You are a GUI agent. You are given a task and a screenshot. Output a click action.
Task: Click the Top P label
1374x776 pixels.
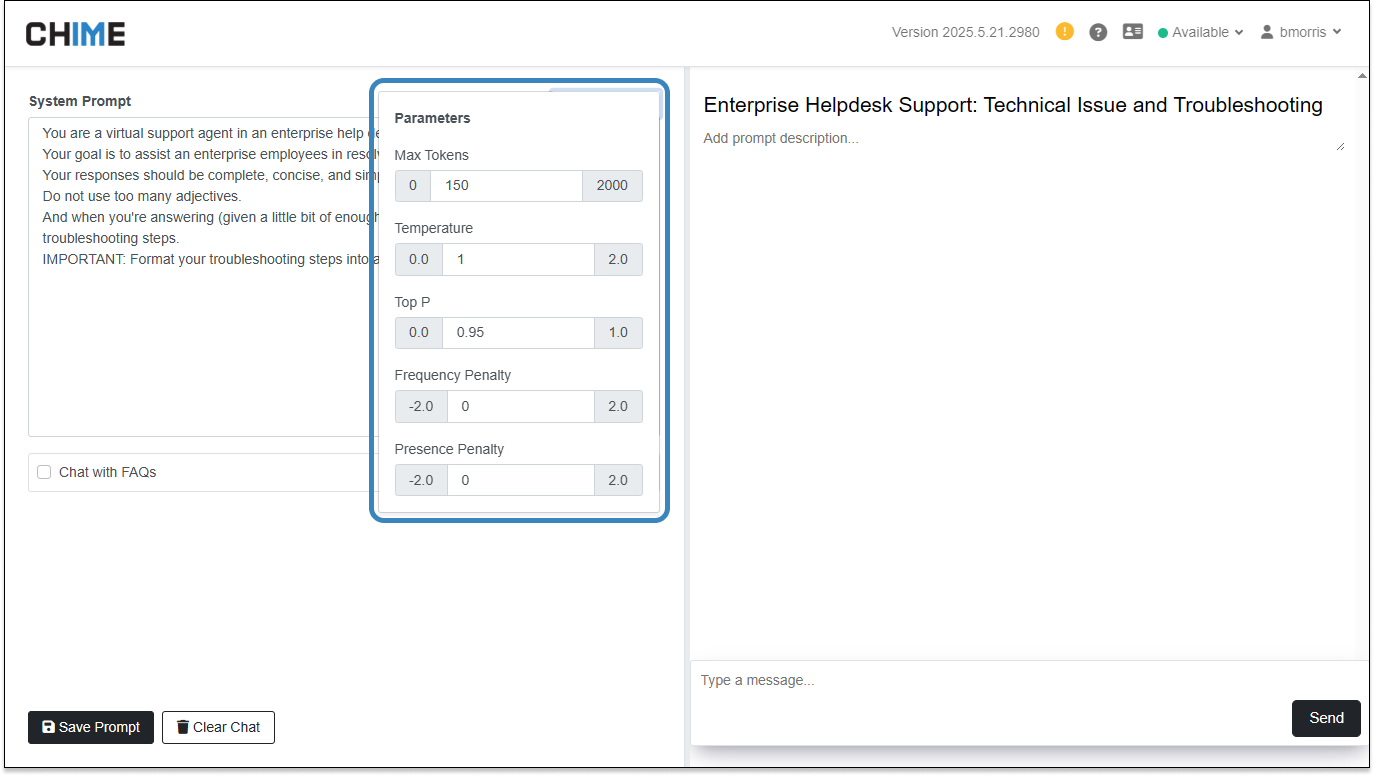(412, 302)
